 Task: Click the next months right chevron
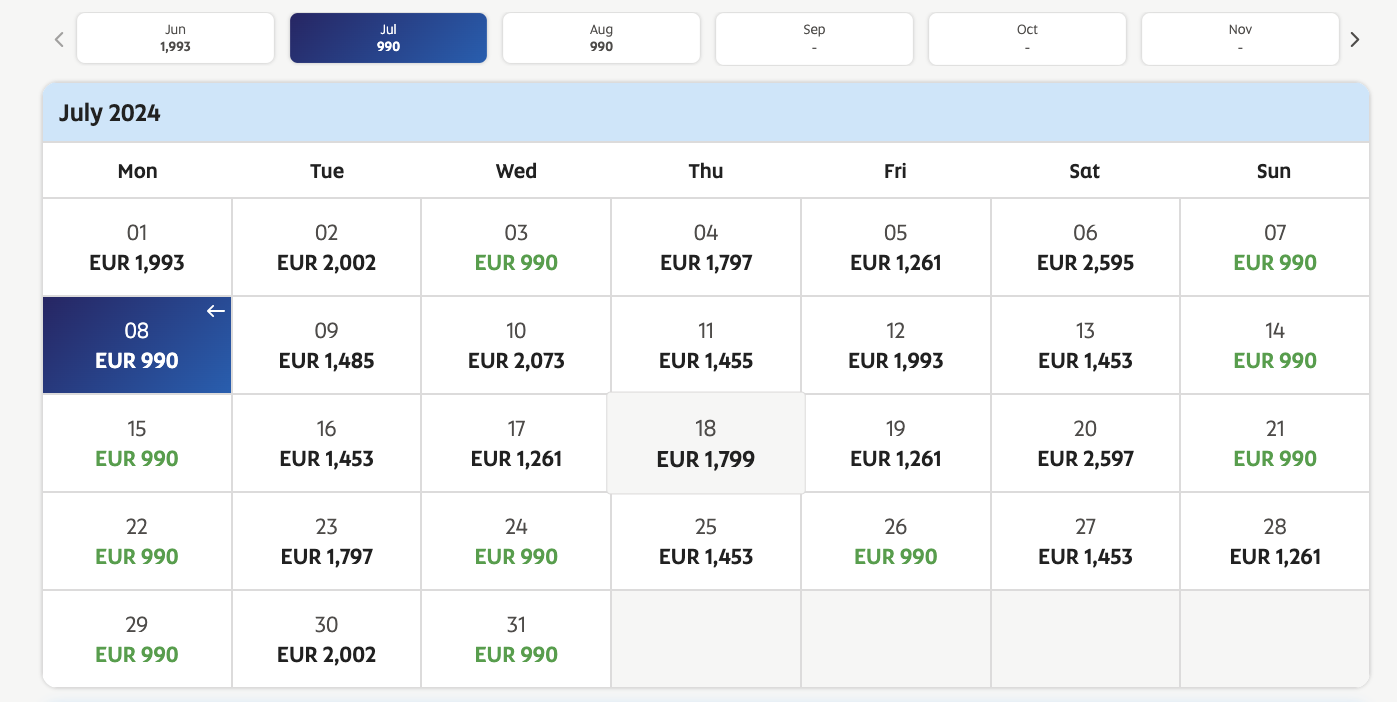click(x=1355, y=39)
